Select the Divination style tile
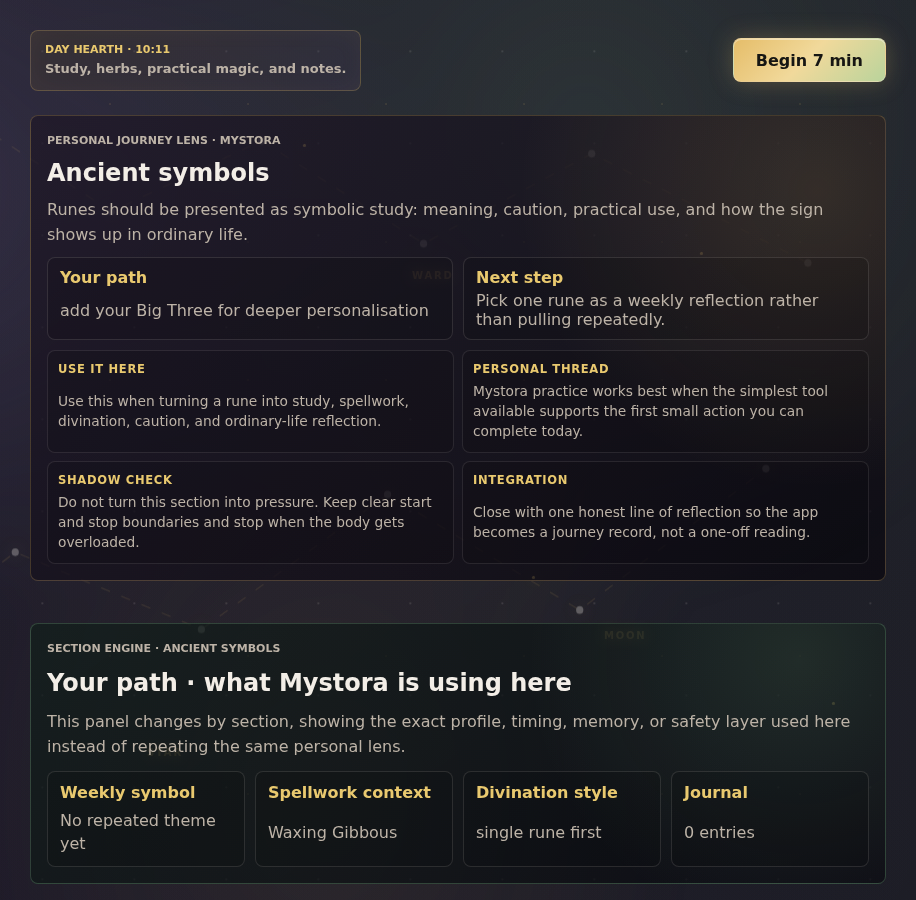The height and width of the screenshot is (900, 916). (562, 819)
